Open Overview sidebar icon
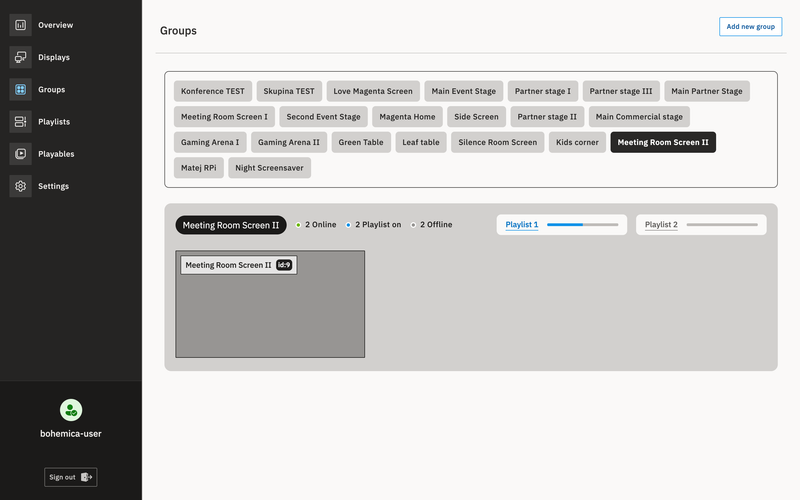The height and width of the screenshot is (500, 800). 20,25
